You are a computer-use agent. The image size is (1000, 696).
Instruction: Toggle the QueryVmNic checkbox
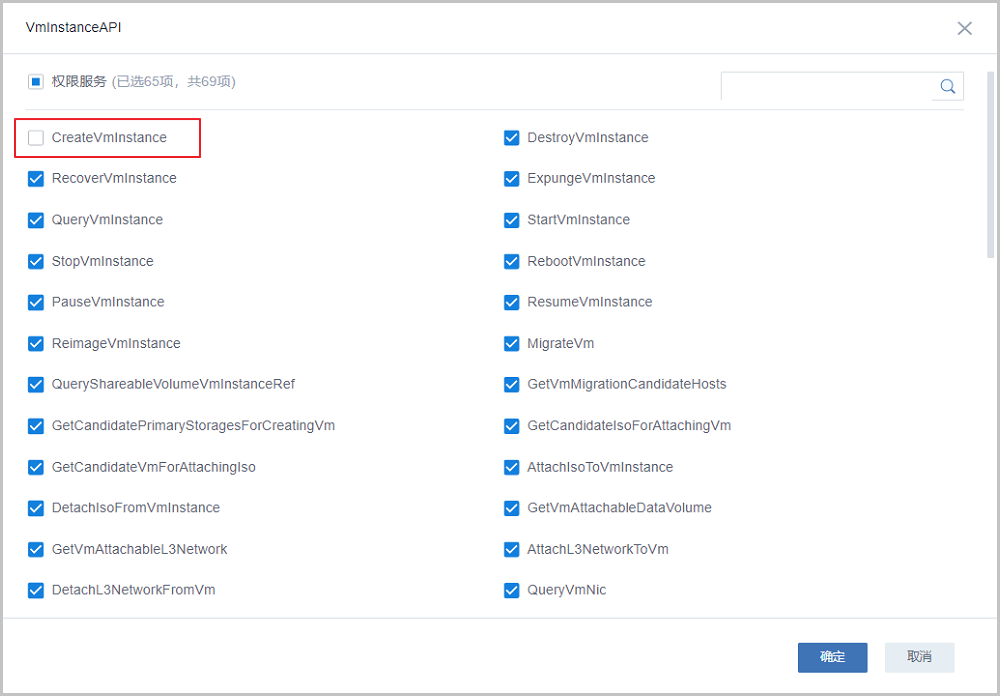click(512, 590)
